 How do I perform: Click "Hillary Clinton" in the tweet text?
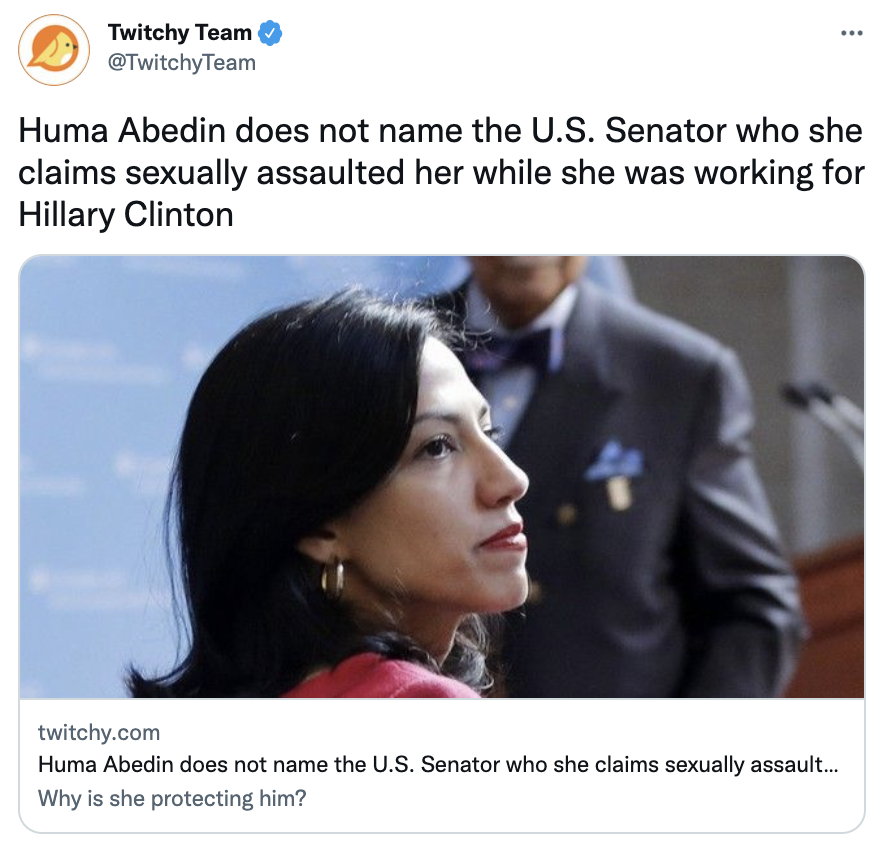coord(126,215)
